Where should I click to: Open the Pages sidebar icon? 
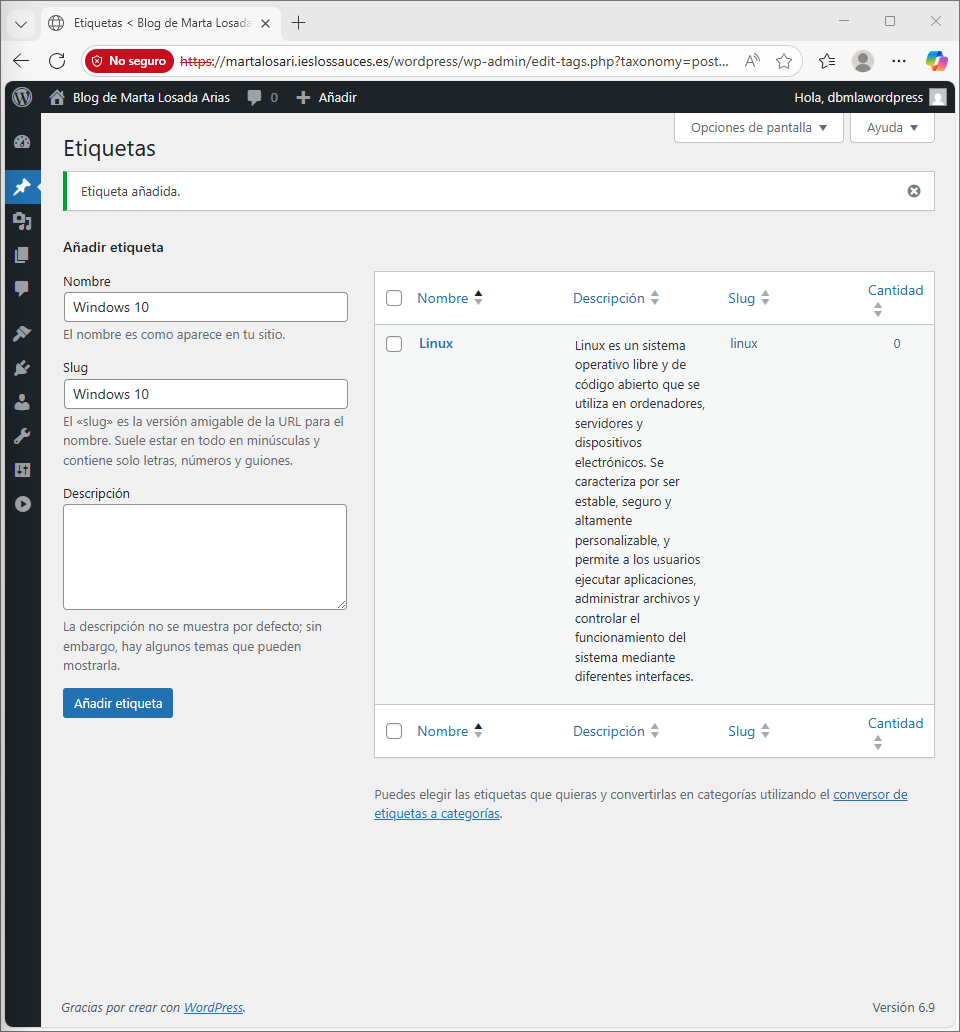(22, 255)
